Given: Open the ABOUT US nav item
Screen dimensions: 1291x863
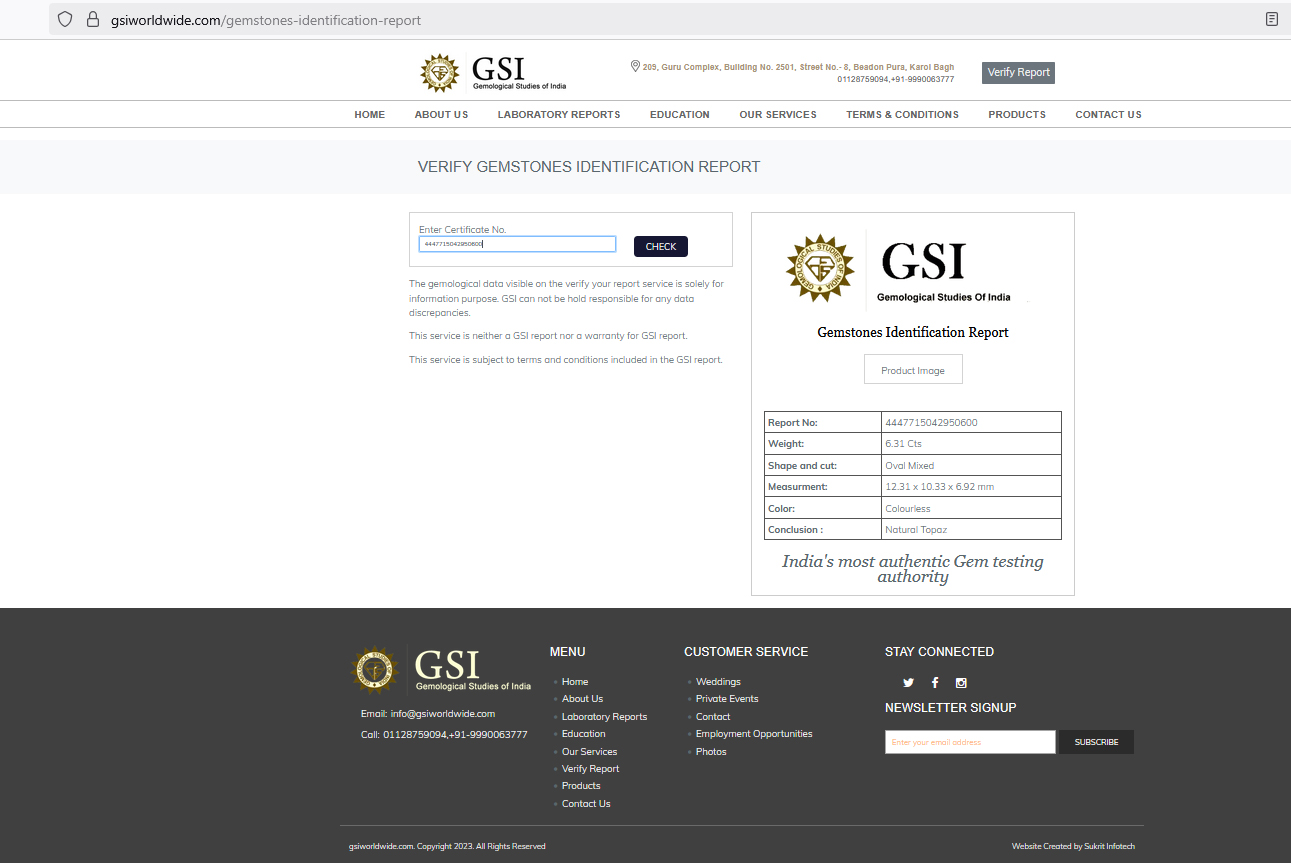Looking at the screenshot, I should pos(441,115).
